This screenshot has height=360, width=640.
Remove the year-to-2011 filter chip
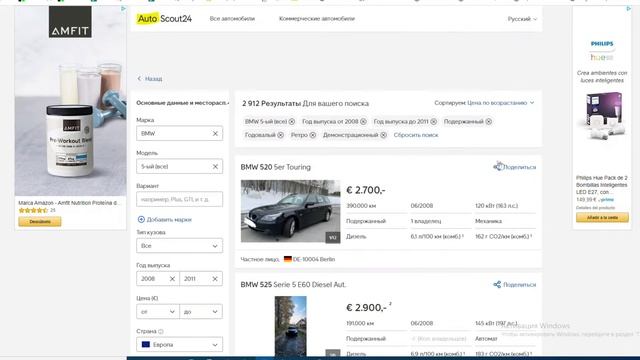click(x=433, y=122)
